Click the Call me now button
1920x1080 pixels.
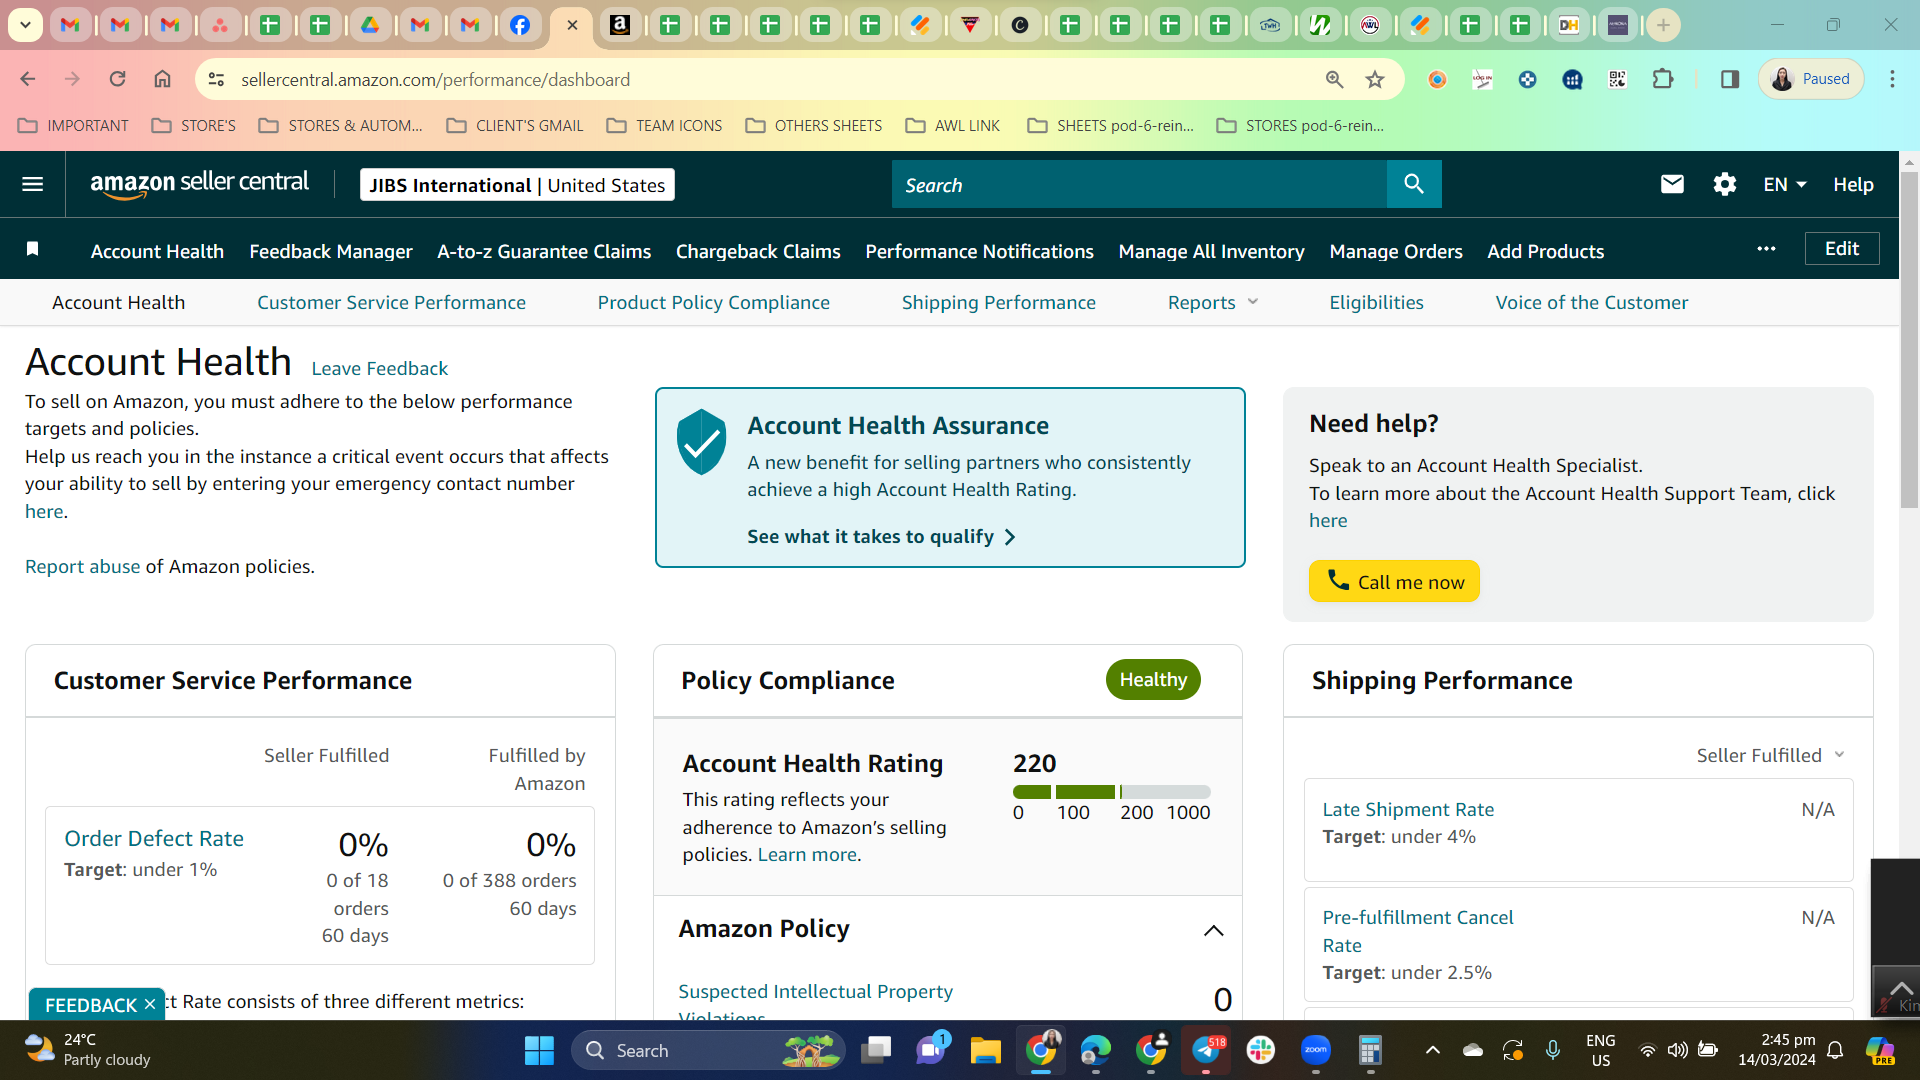tap(1394, 581)
